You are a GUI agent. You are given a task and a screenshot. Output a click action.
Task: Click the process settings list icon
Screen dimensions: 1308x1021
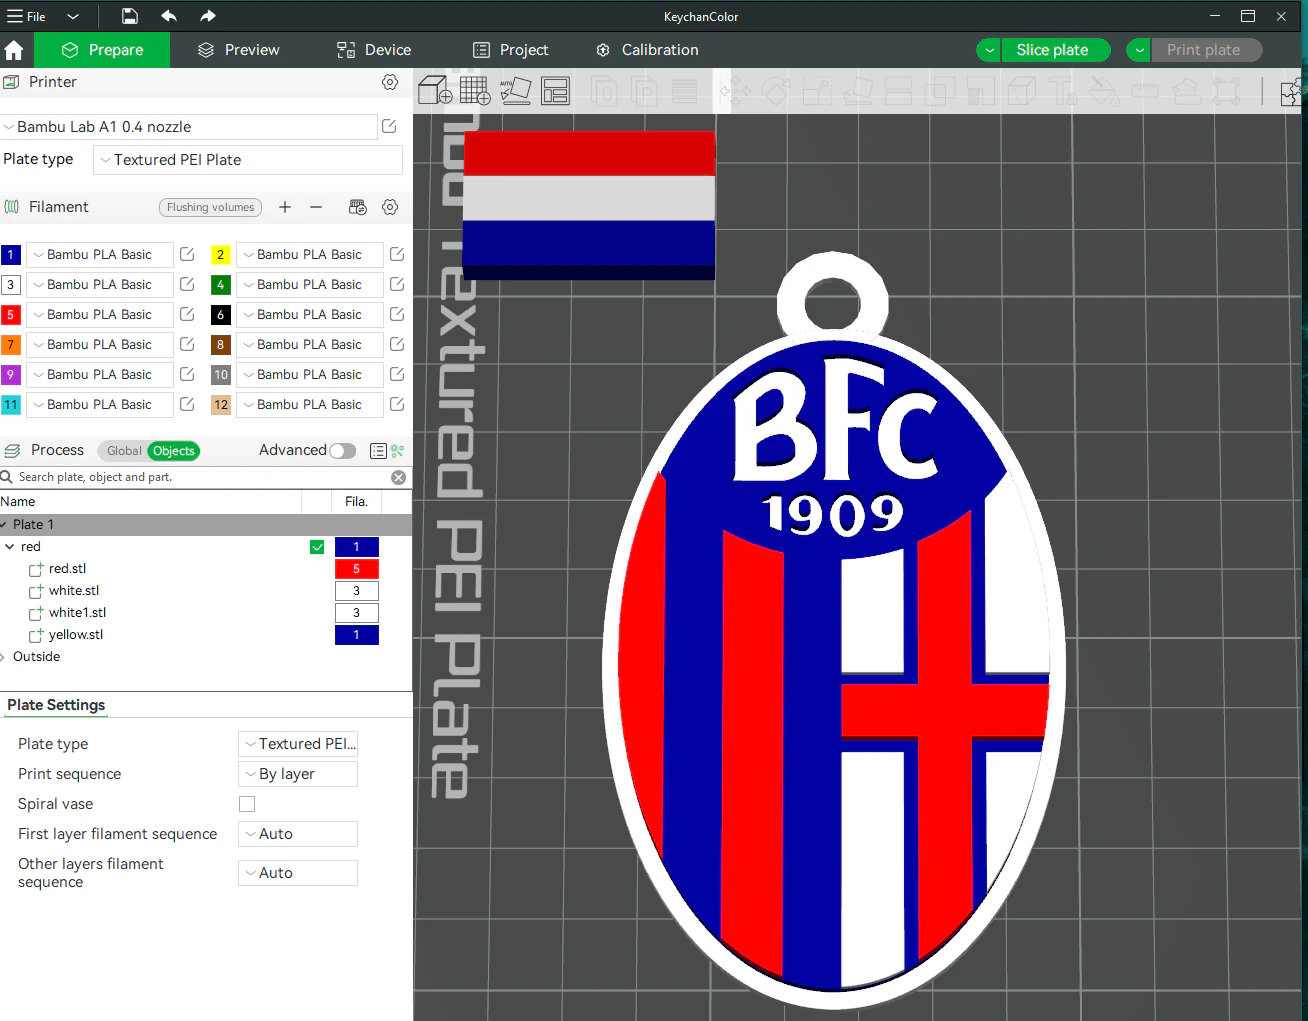[x=378, y=451]
